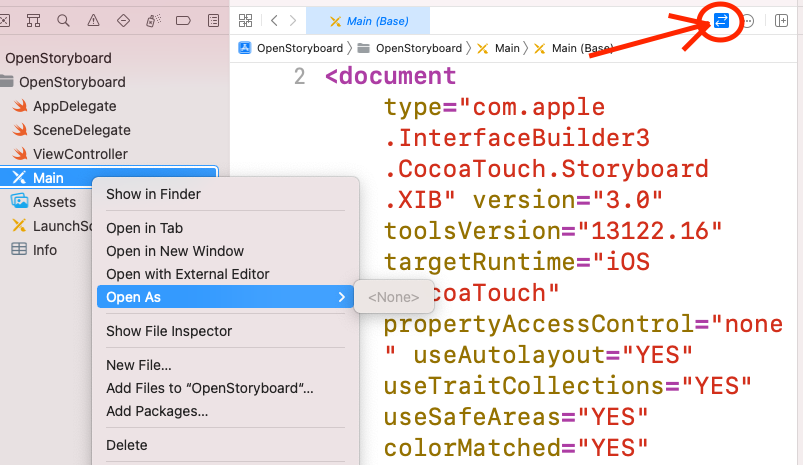The width and height of the screenshot is (803, 465).
Task: Open the SceneDelegate Swift file
Action: [72, 130]
